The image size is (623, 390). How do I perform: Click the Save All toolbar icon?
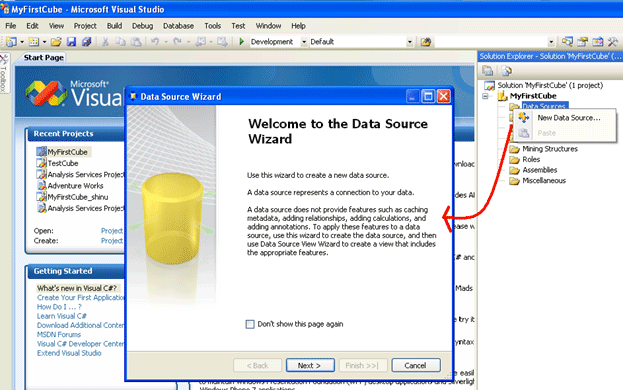tap(87, 42)
